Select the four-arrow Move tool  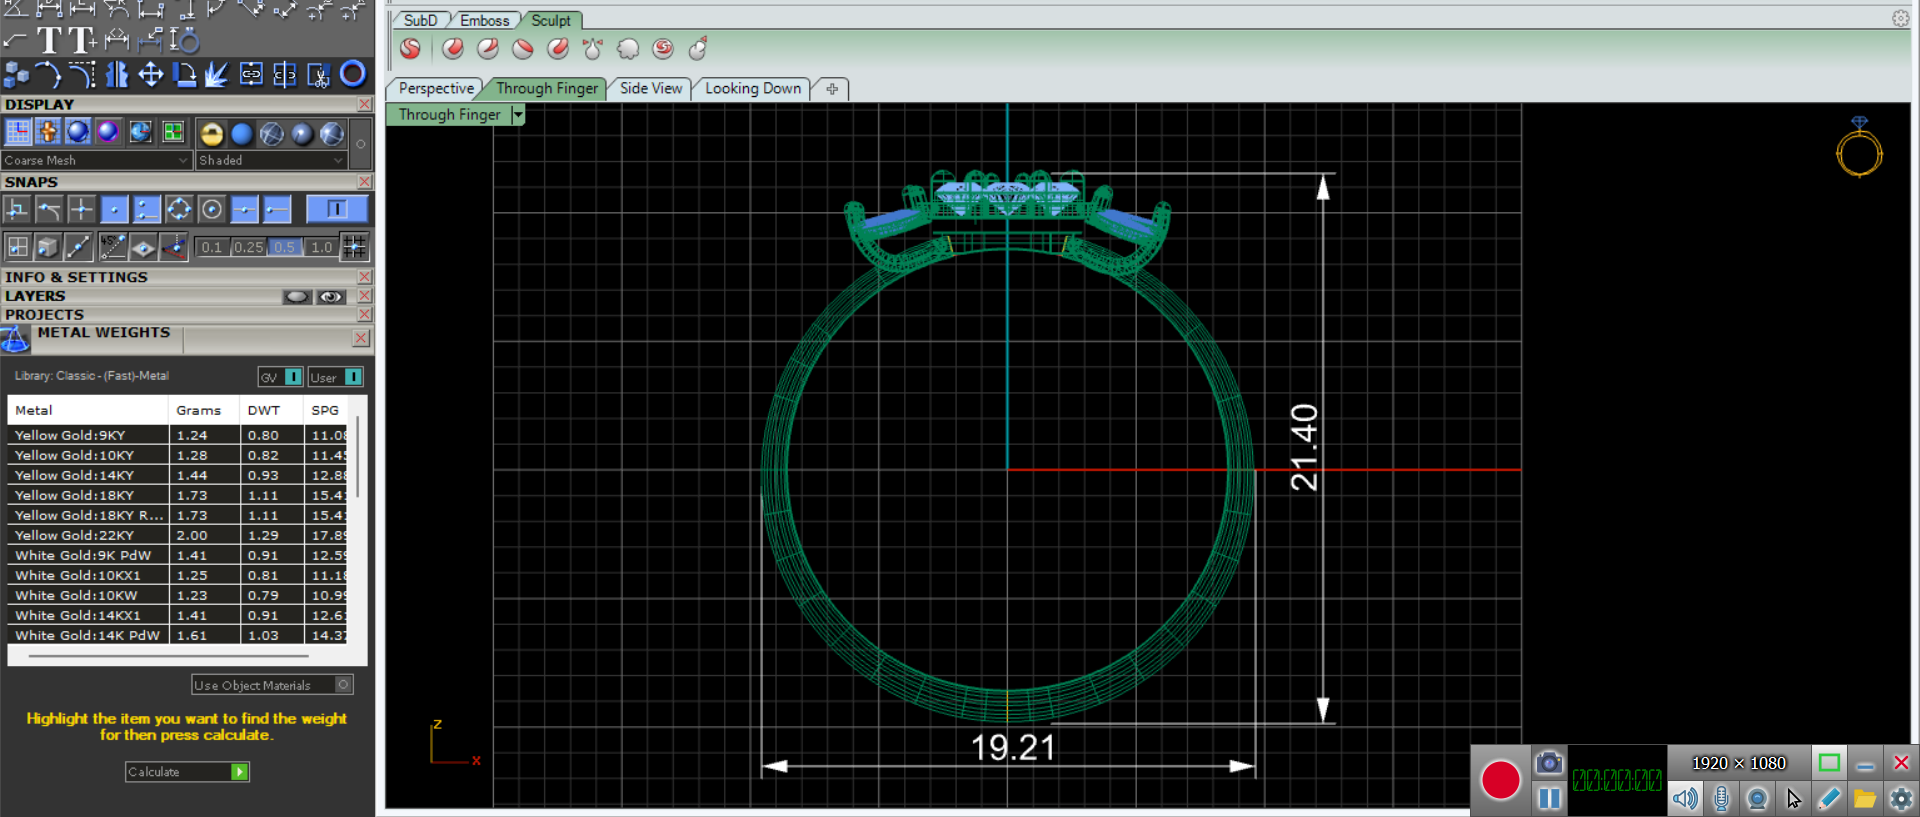click(x=150, y=75)
